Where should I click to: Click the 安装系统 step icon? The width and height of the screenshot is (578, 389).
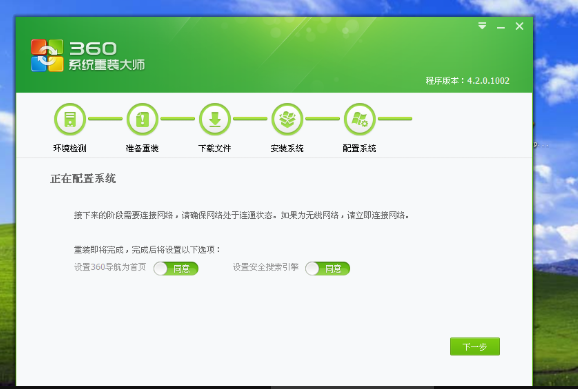(287, 119)
